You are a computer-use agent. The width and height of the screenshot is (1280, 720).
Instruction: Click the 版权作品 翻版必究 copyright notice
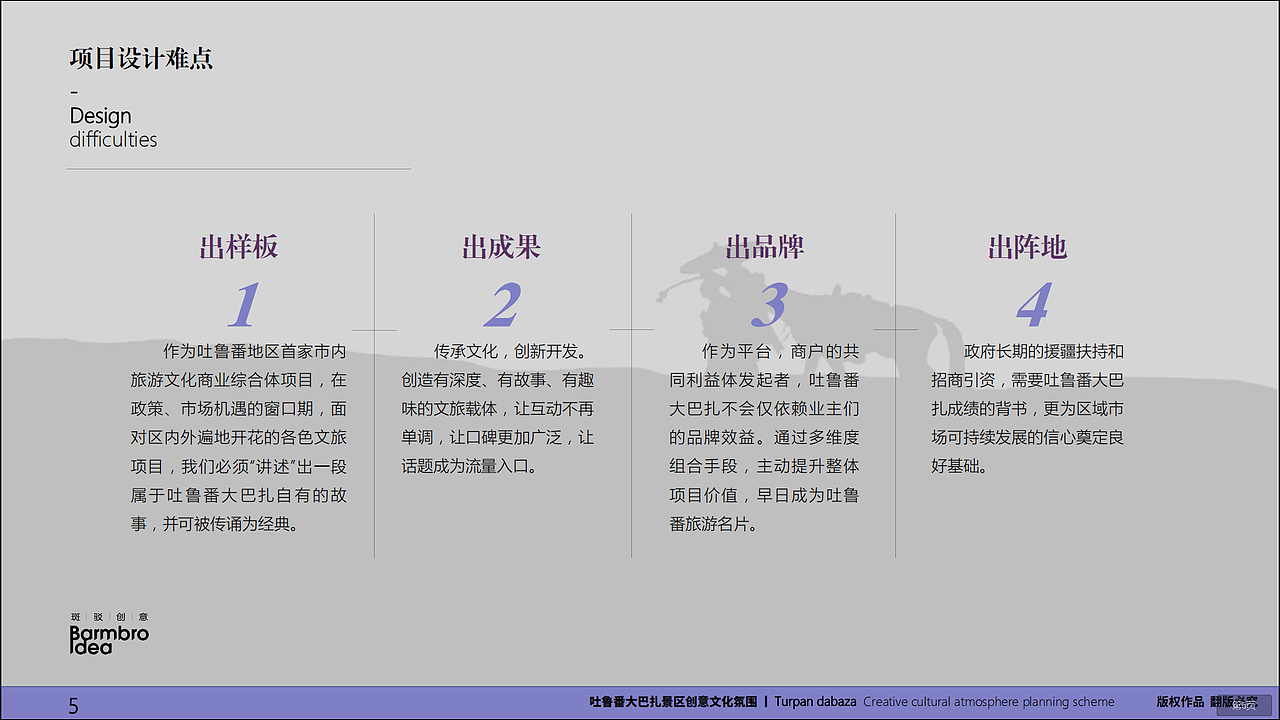[x=1207, y=702]
